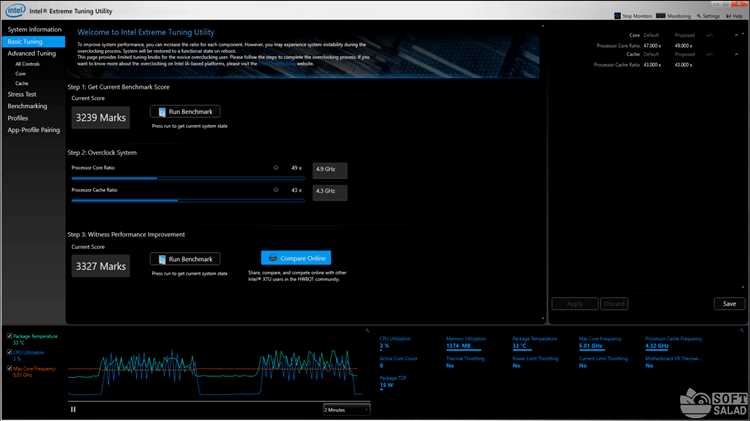Image resolution: width=750 pixels, height=421 pixels.
Task: Toggle the CPU Utilization graph checkbox
Action: tap(10, 353)
